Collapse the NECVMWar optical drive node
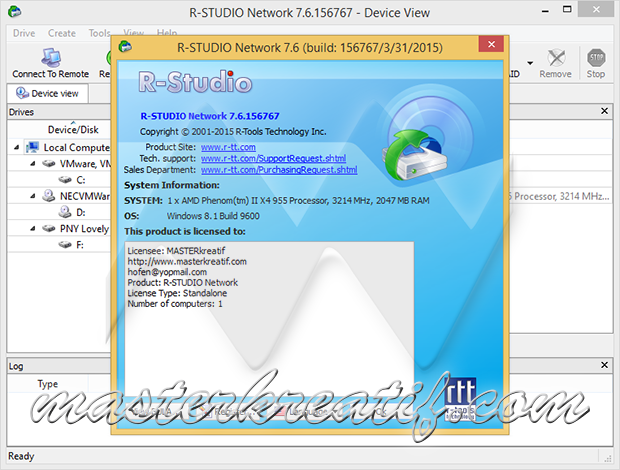The image size is (620, 470). [33, 196]
